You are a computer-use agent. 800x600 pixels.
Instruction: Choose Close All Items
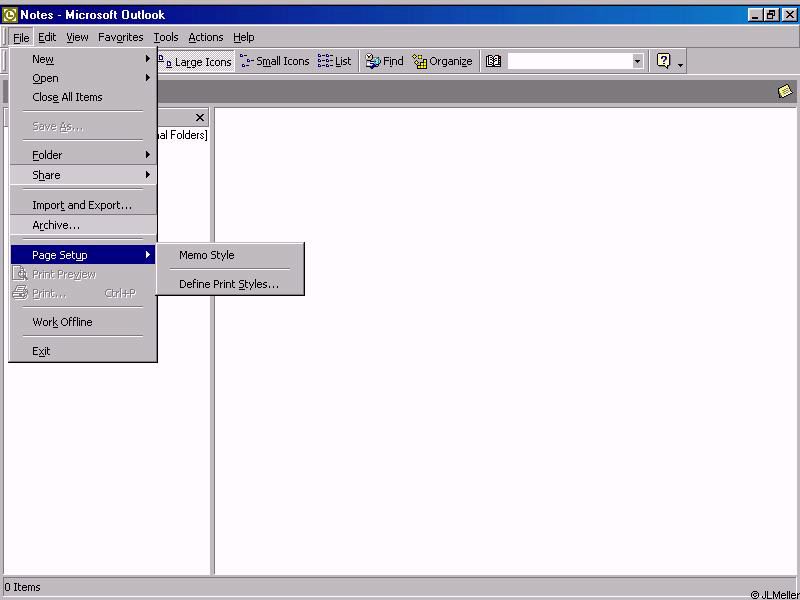point(83,97)
